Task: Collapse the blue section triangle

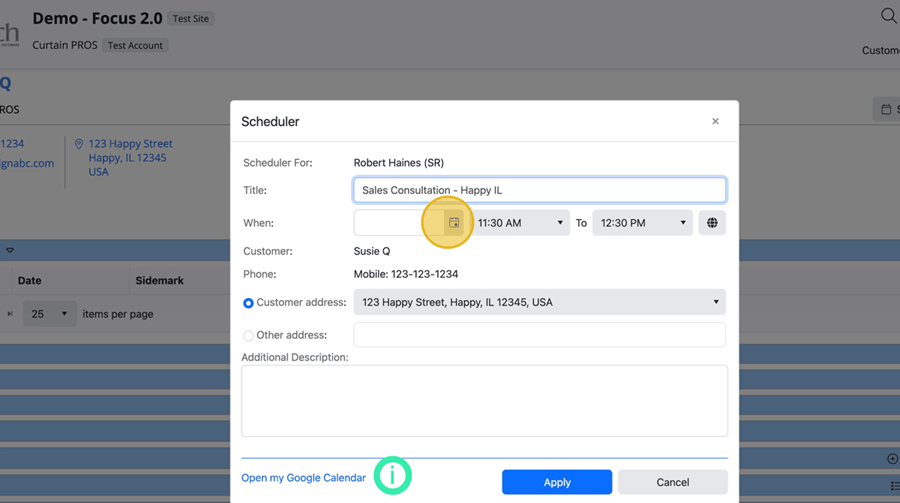Action: (10, 250)
